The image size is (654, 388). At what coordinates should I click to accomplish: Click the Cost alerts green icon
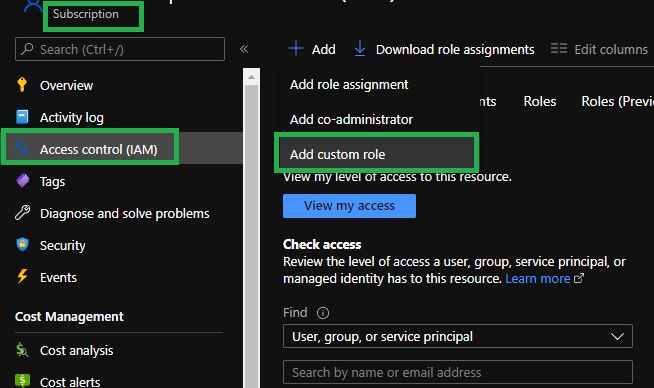pos(22,380)
